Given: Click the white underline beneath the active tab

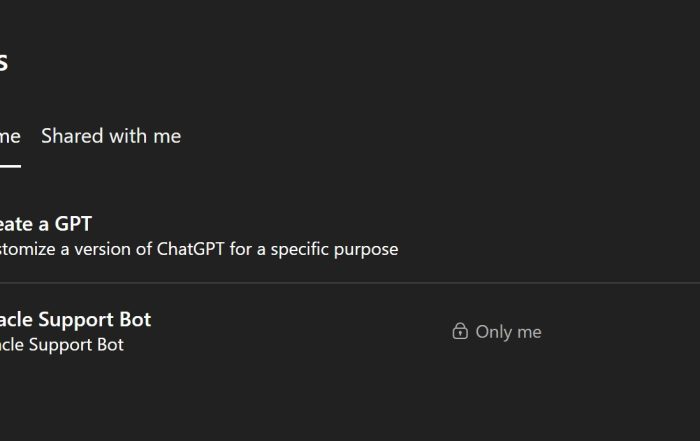Looking at the screenshot, I should point(10,166).
